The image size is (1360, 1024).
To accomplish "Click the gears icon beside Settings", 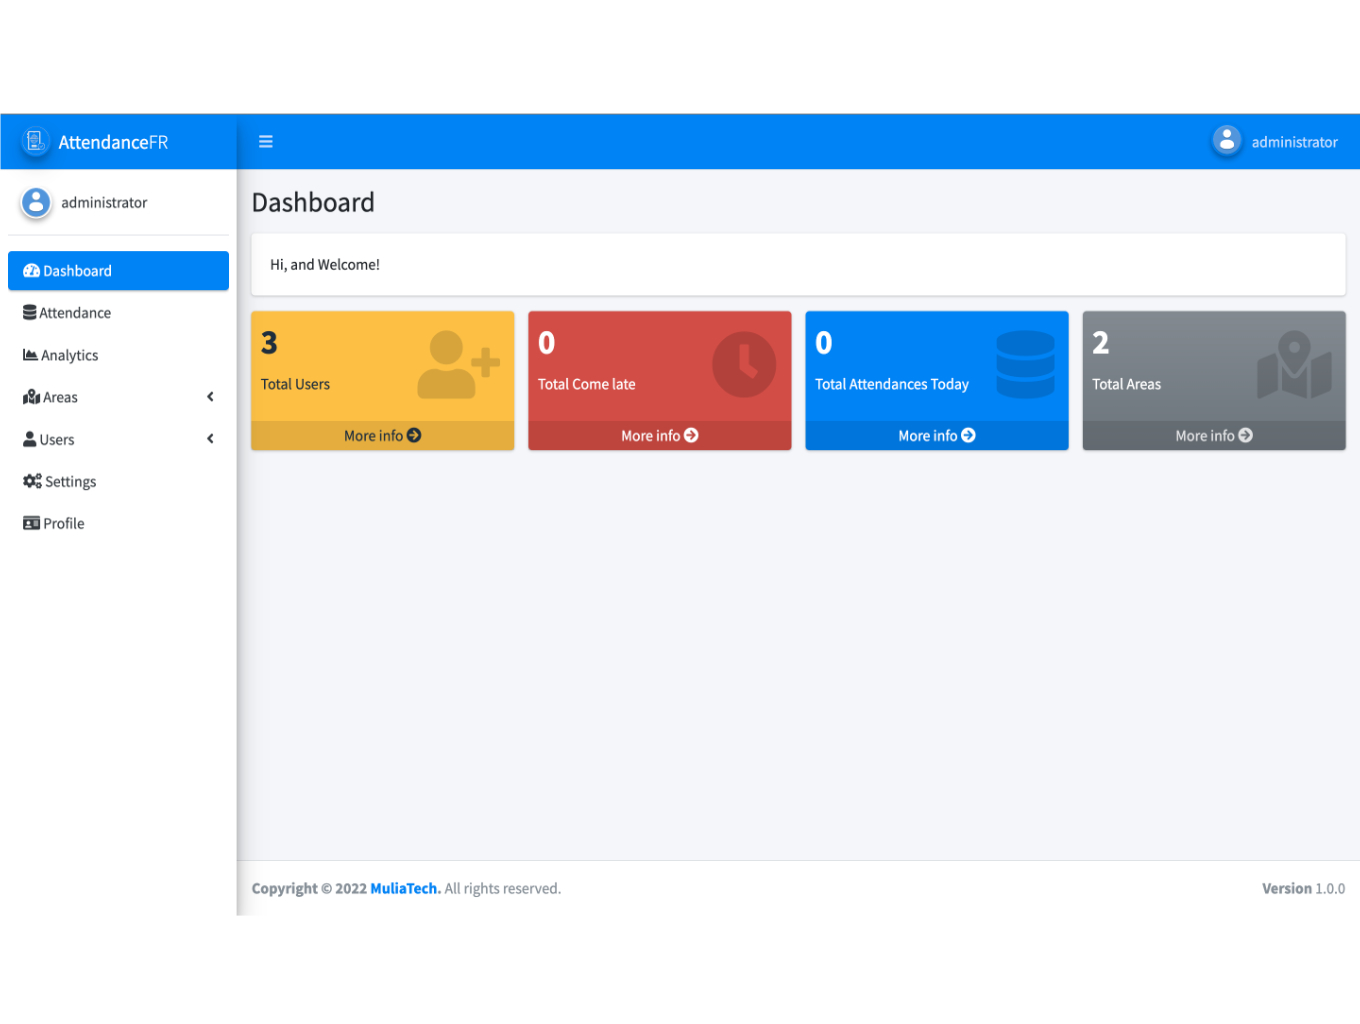I will 32,482.
